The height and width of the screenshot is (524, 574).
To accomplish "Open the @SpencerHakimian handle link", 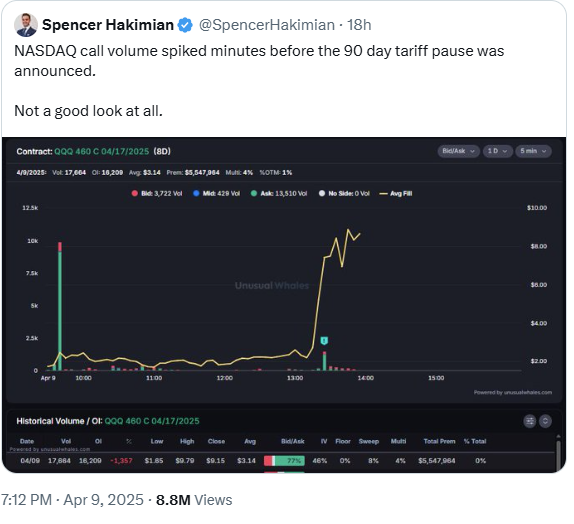I will pyautogui.click(x=266, y=25).
